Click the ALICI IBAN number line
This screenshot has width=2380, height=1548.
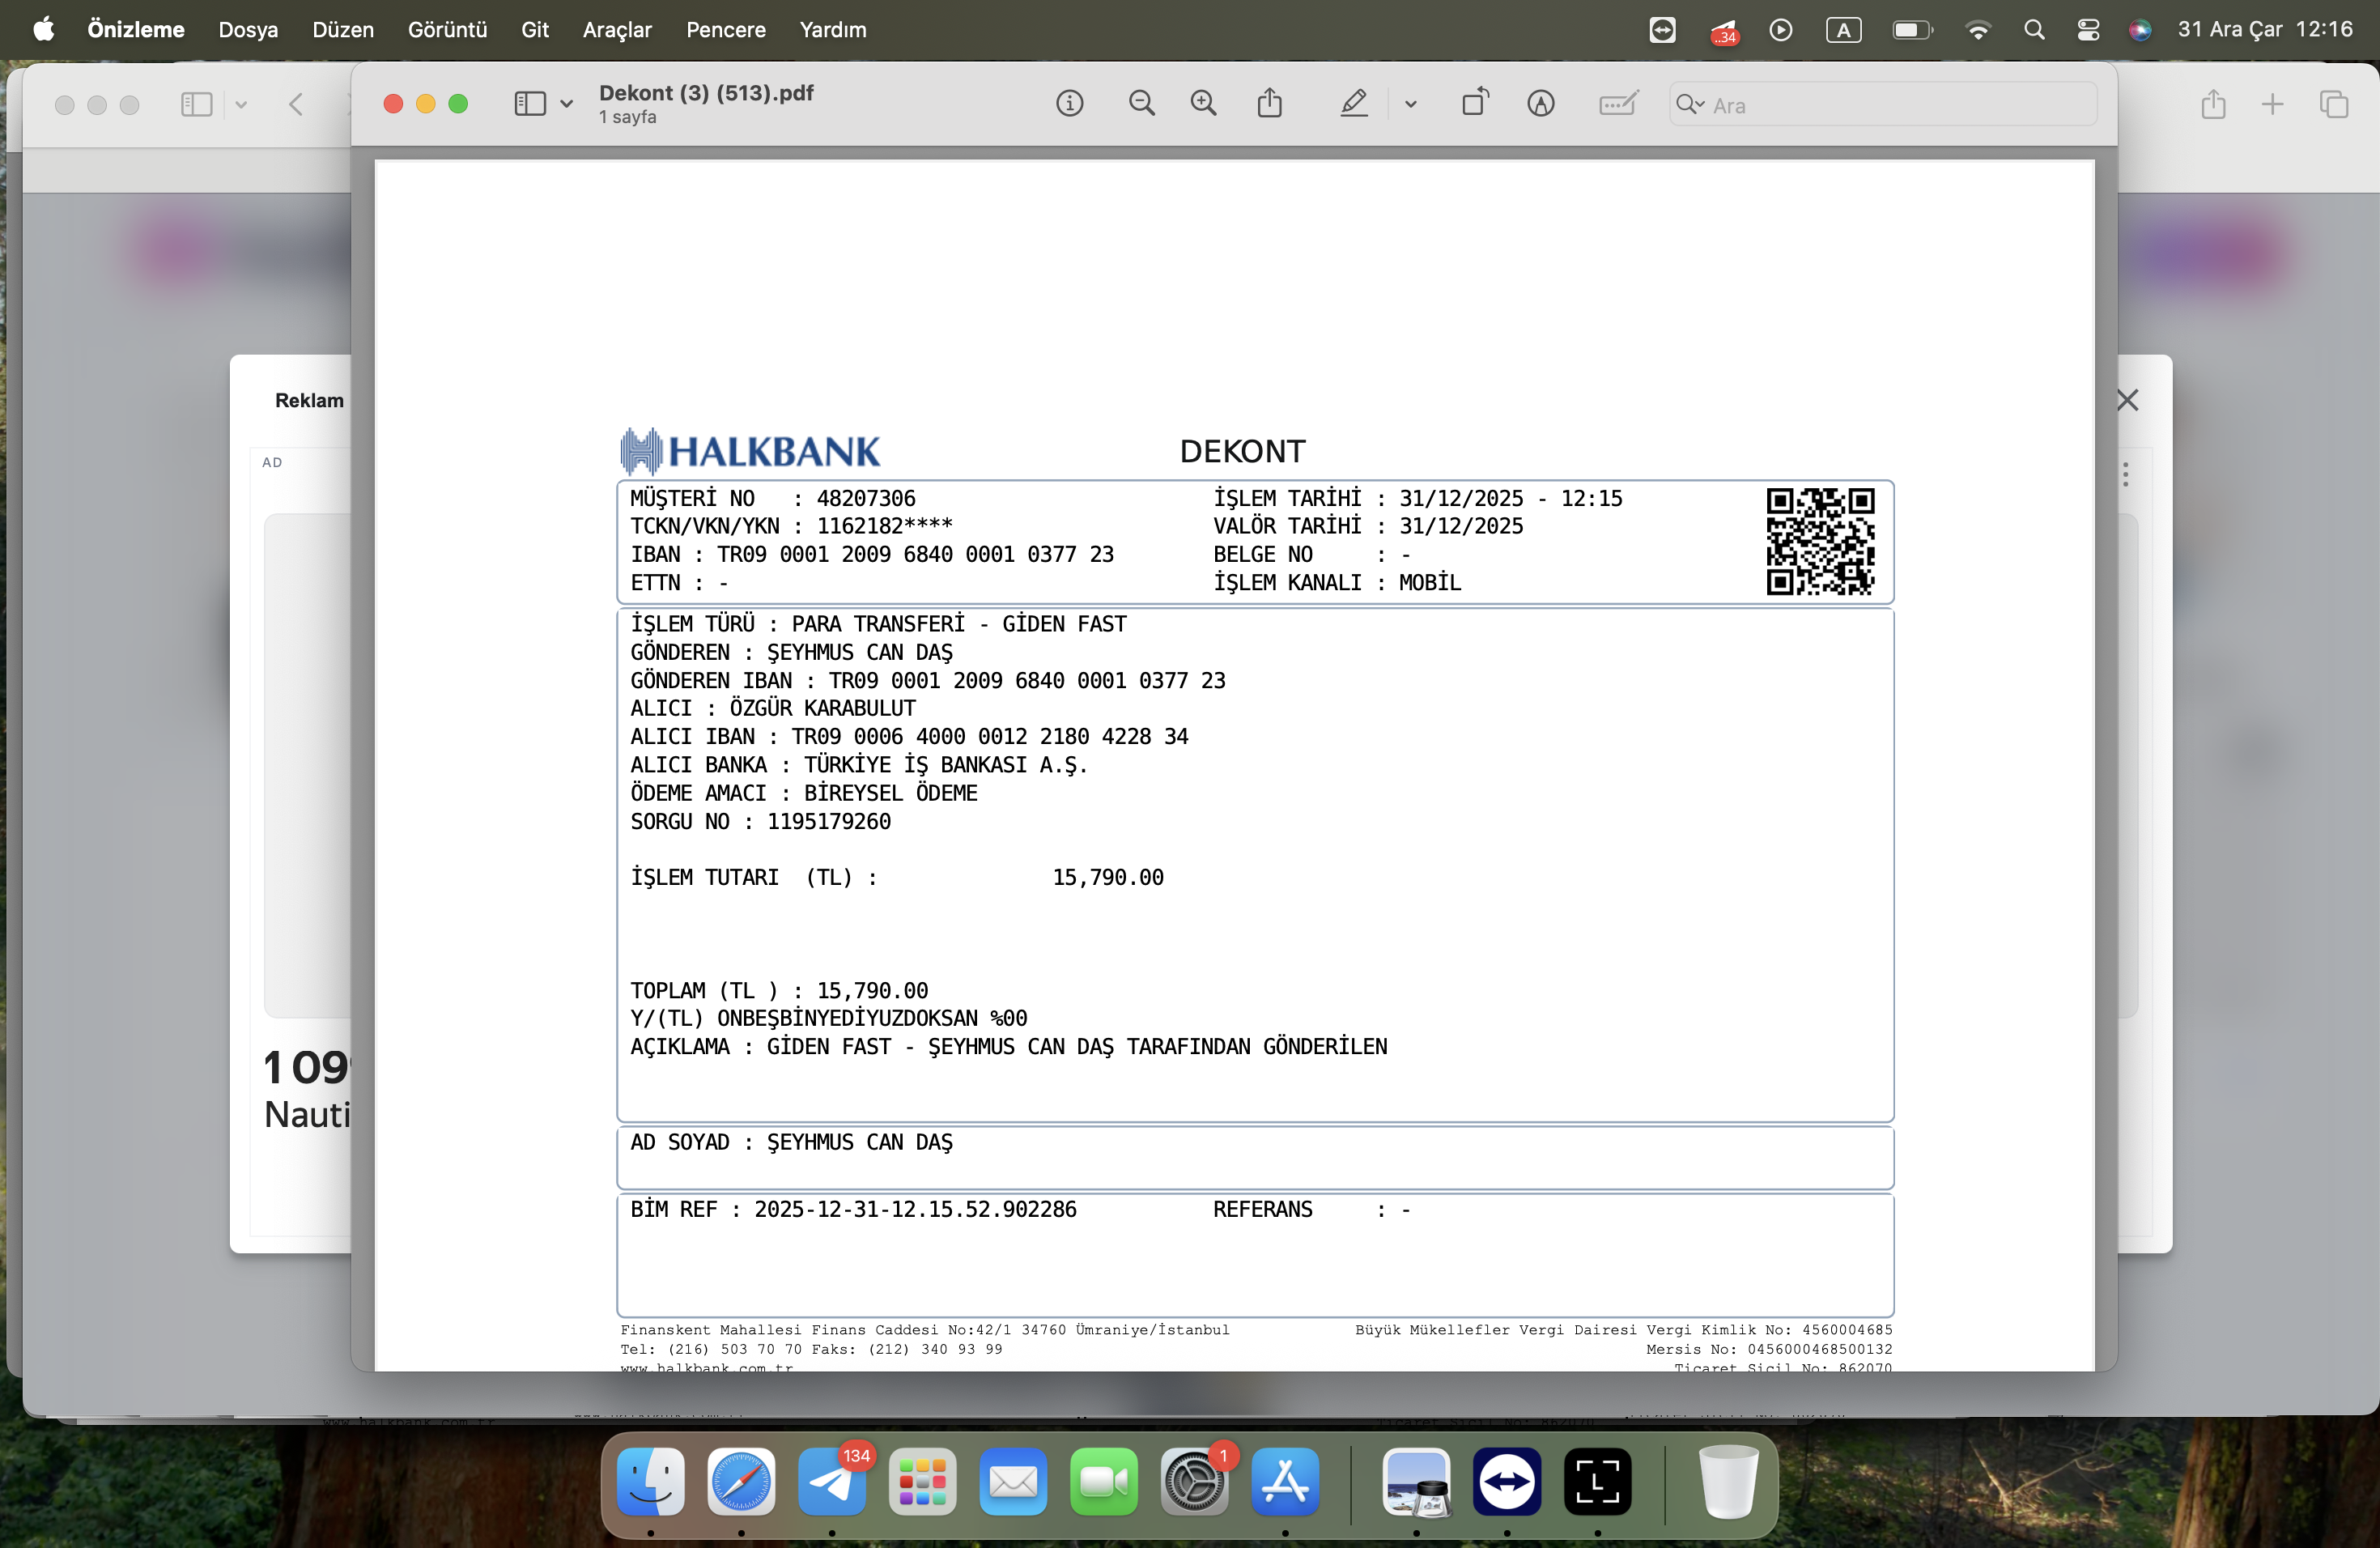click(909, 736)
